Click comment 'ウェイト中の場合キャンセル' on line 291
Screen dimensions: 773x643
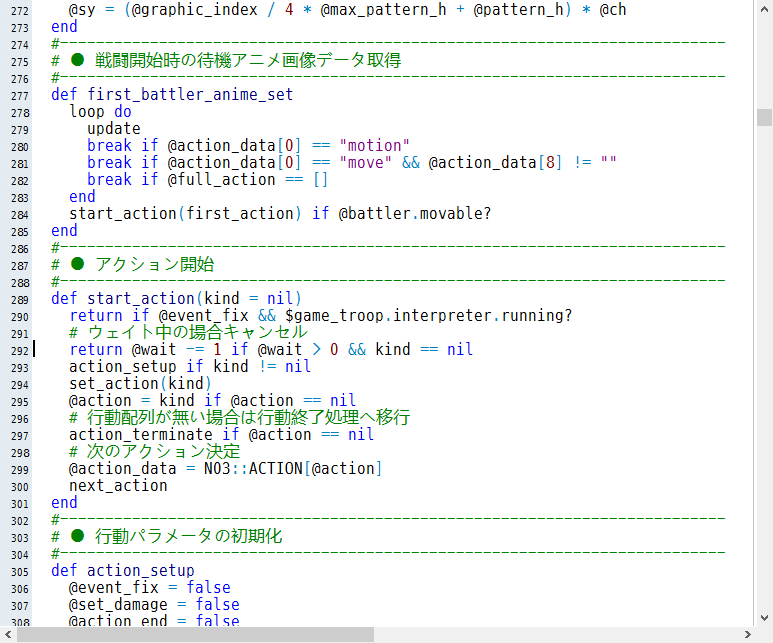[x=198, y=332]
